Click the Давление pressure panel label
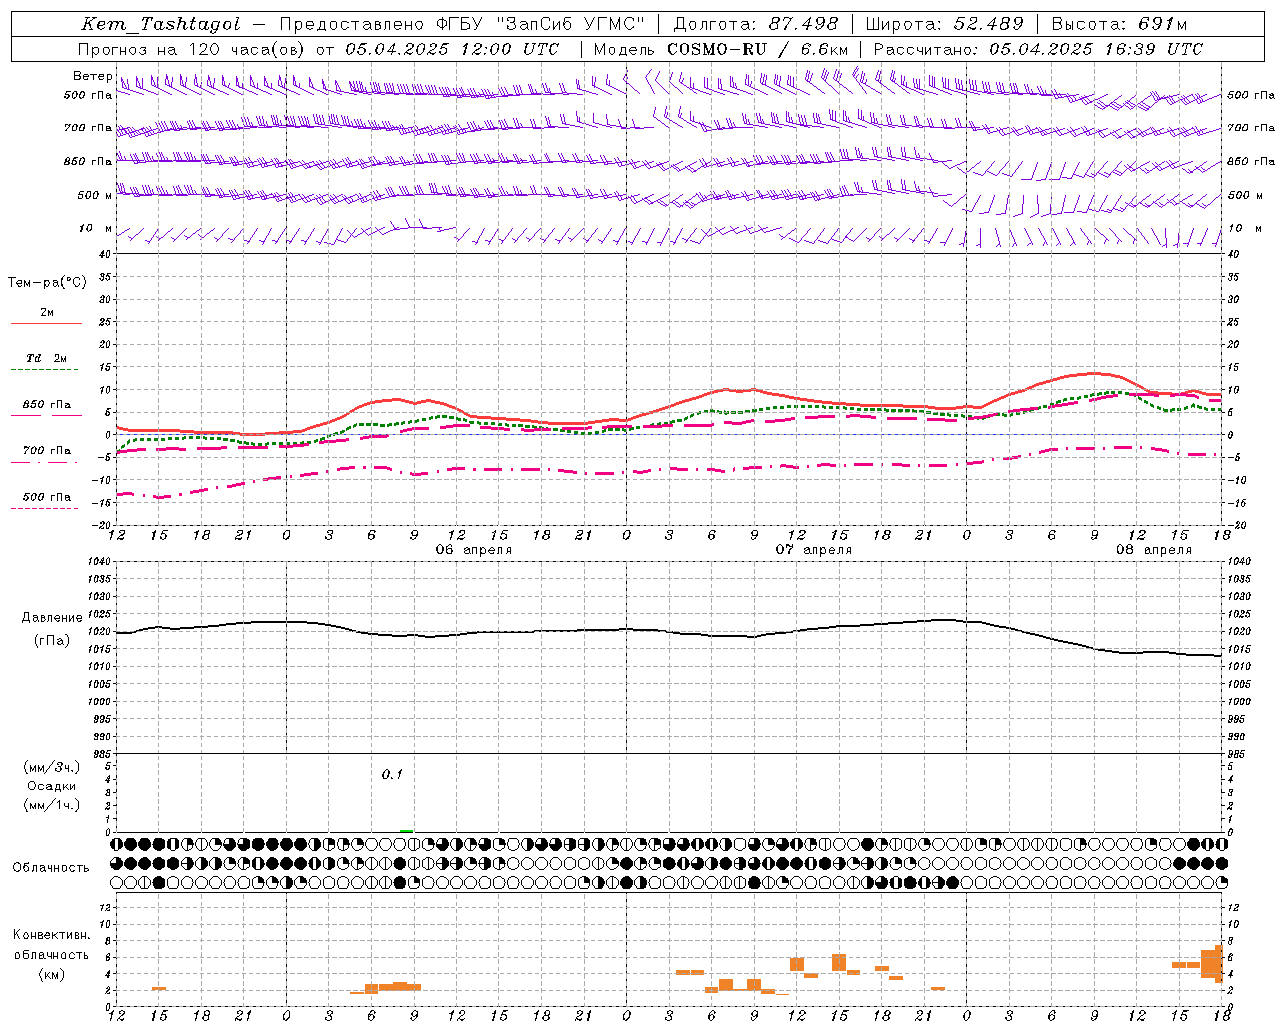The image size is (1280, 1024). pyautogui.click(x=52, y=617)
